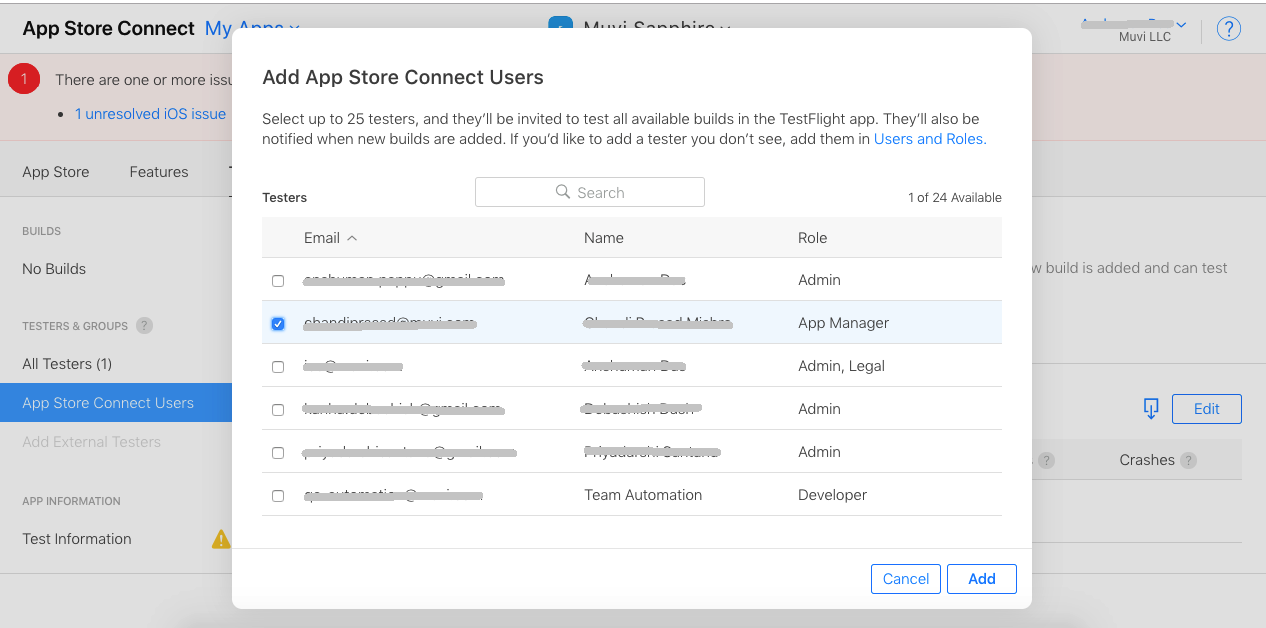Click the Developer role cell
Screen dimensions: 1266x628
[x=833, y=495]
